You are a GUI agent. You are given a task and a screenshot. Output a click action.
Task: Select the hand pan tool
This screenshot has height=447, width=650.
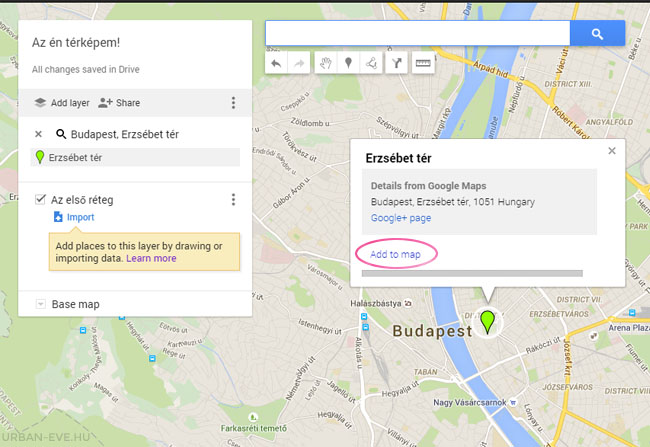coord(326,63)
